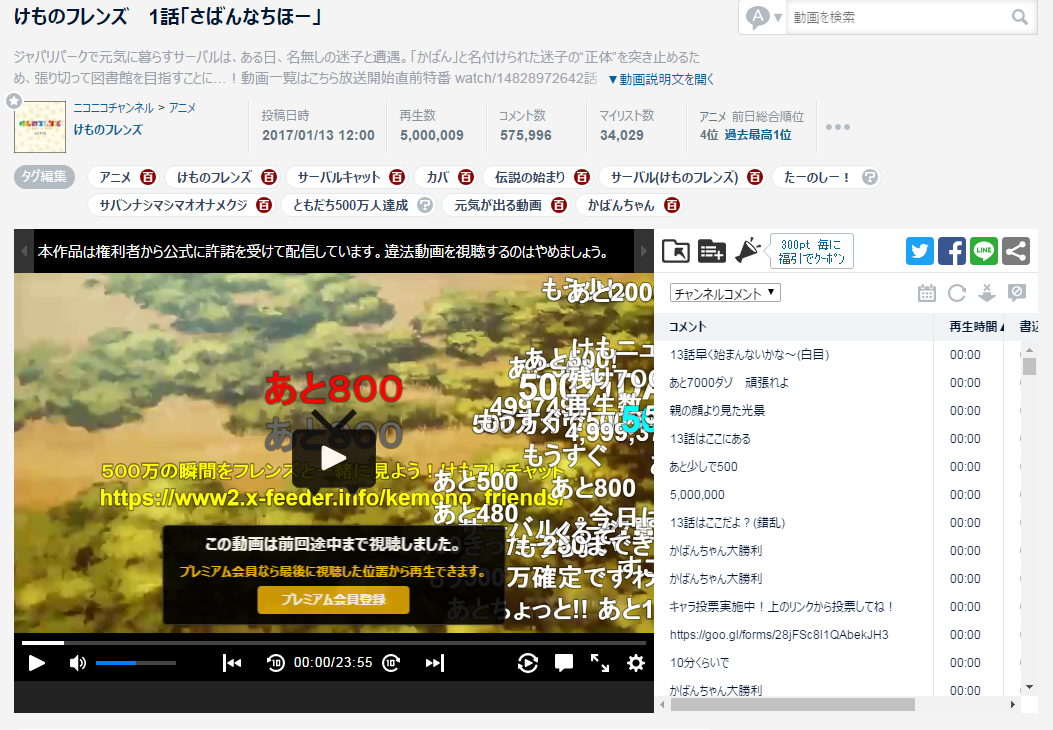Sort by the 再生時間 column header
The width and height of the screenshot is (1053, 730).
pos(968,326)
